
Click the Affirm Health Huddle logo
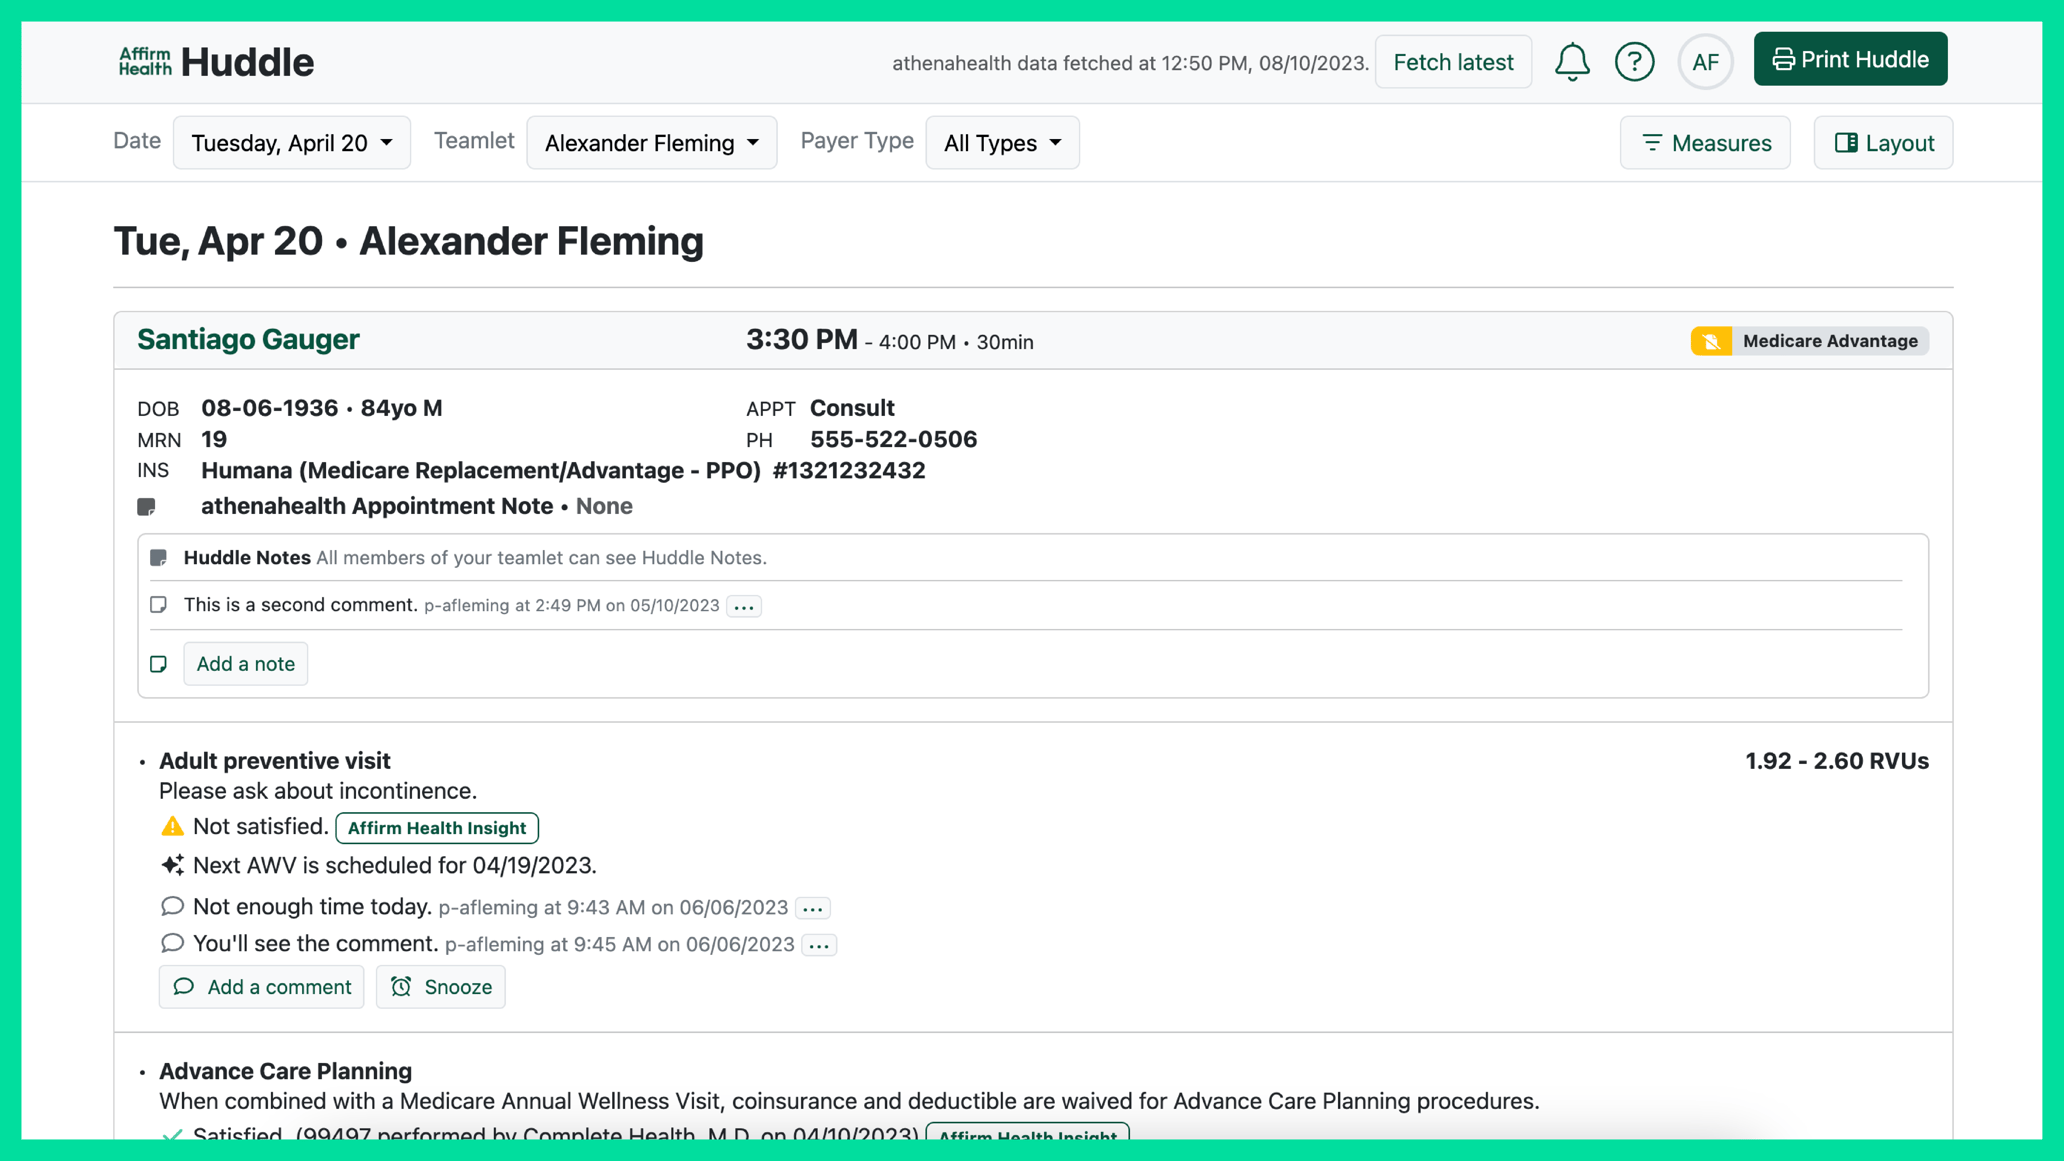pyautogui.click(x=216, y=62)
